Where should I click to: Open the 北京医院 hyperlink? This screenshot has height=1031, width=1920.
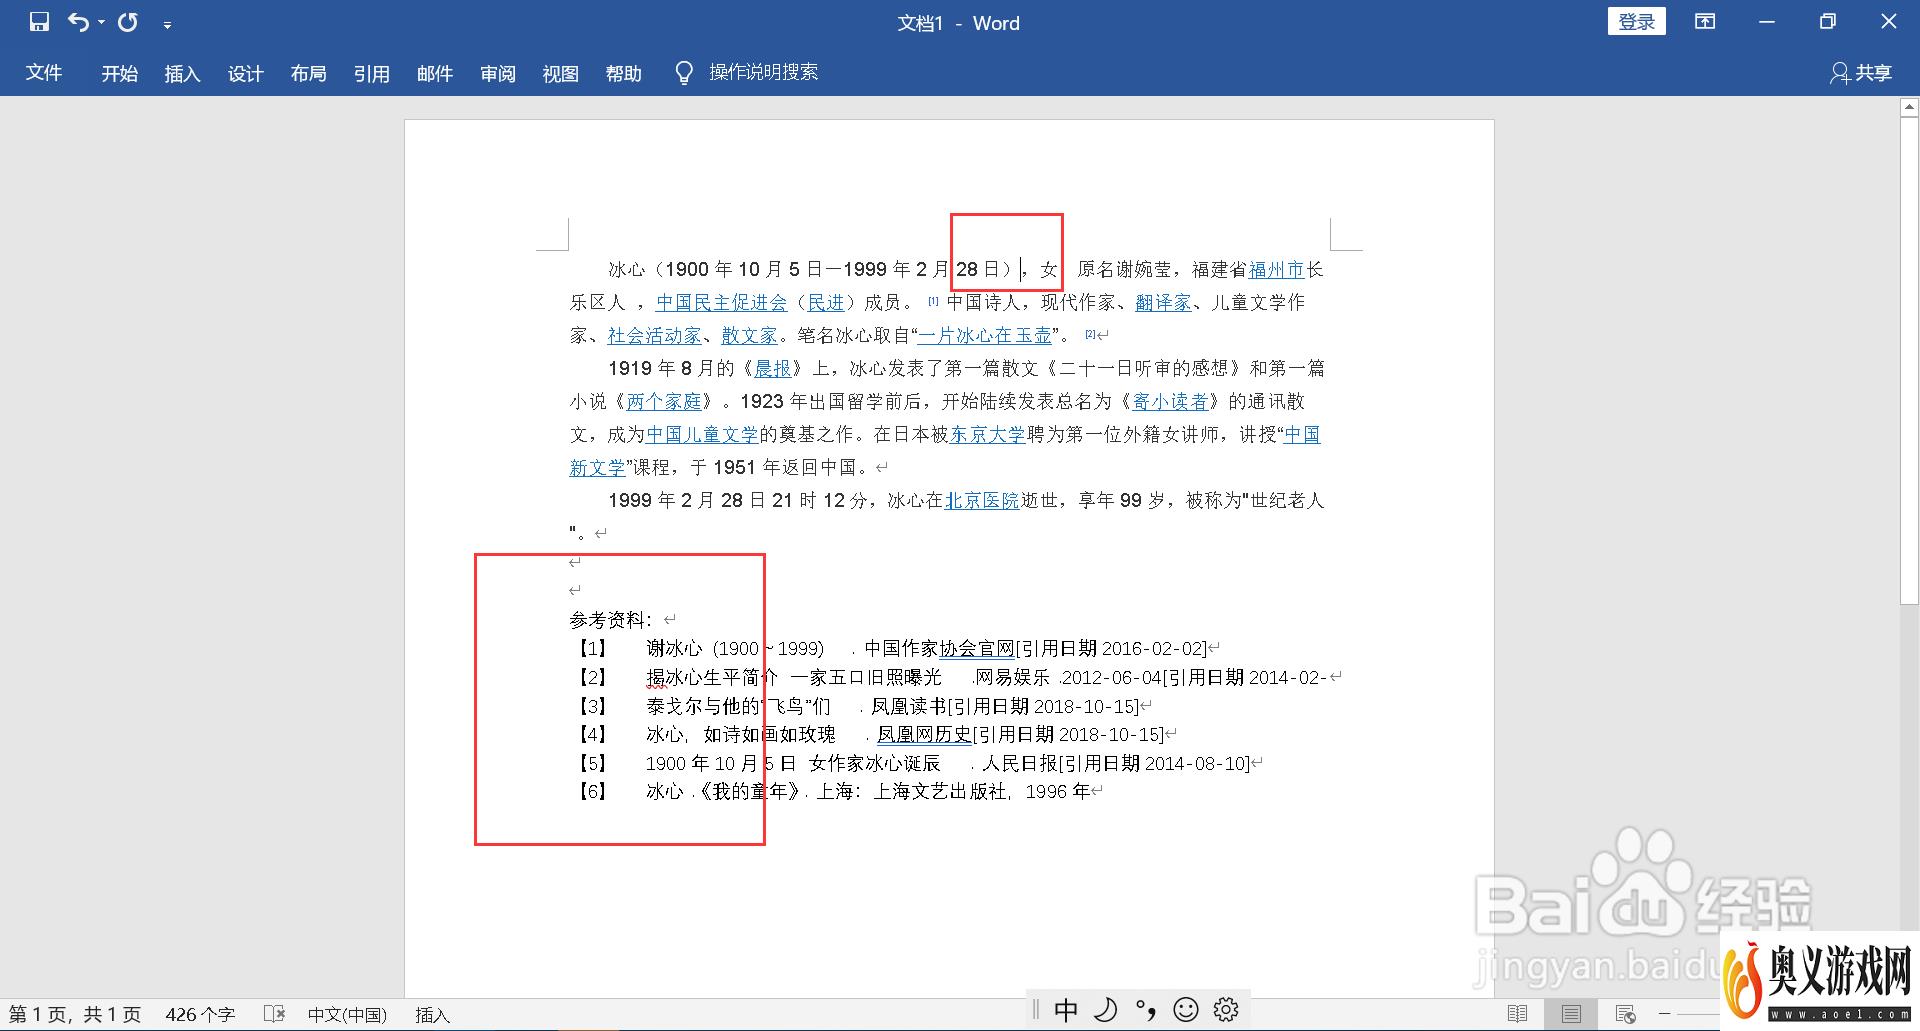[983, 501]
